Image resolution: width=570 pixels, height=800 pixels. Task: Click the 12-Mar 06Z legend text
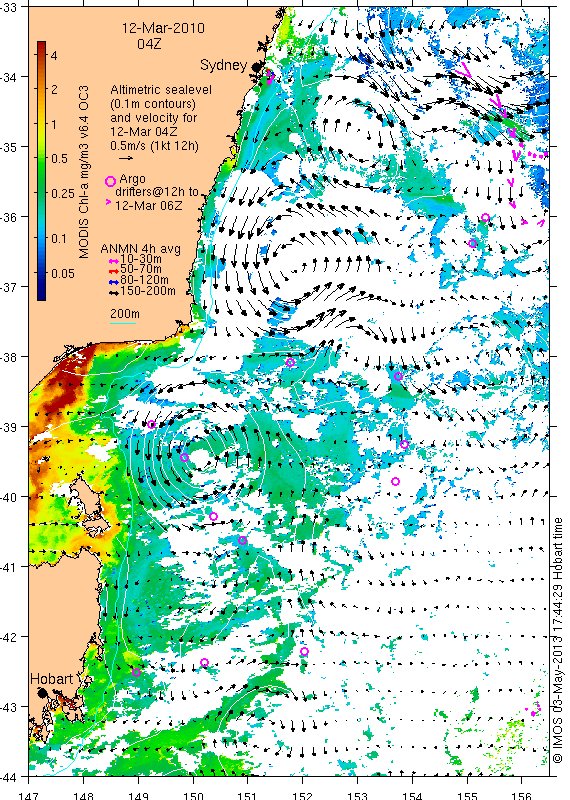[x=148, y=206]
